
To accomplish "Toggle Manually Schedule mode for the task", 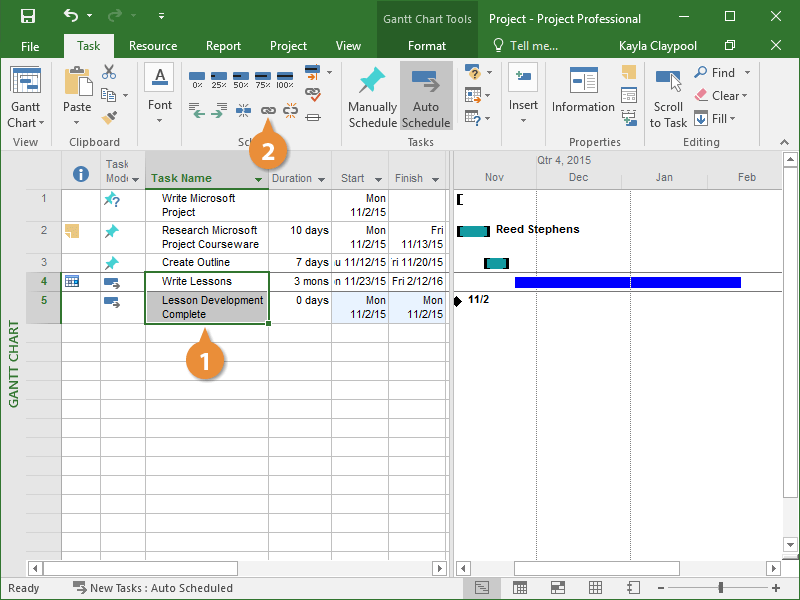I will [372, 97].
